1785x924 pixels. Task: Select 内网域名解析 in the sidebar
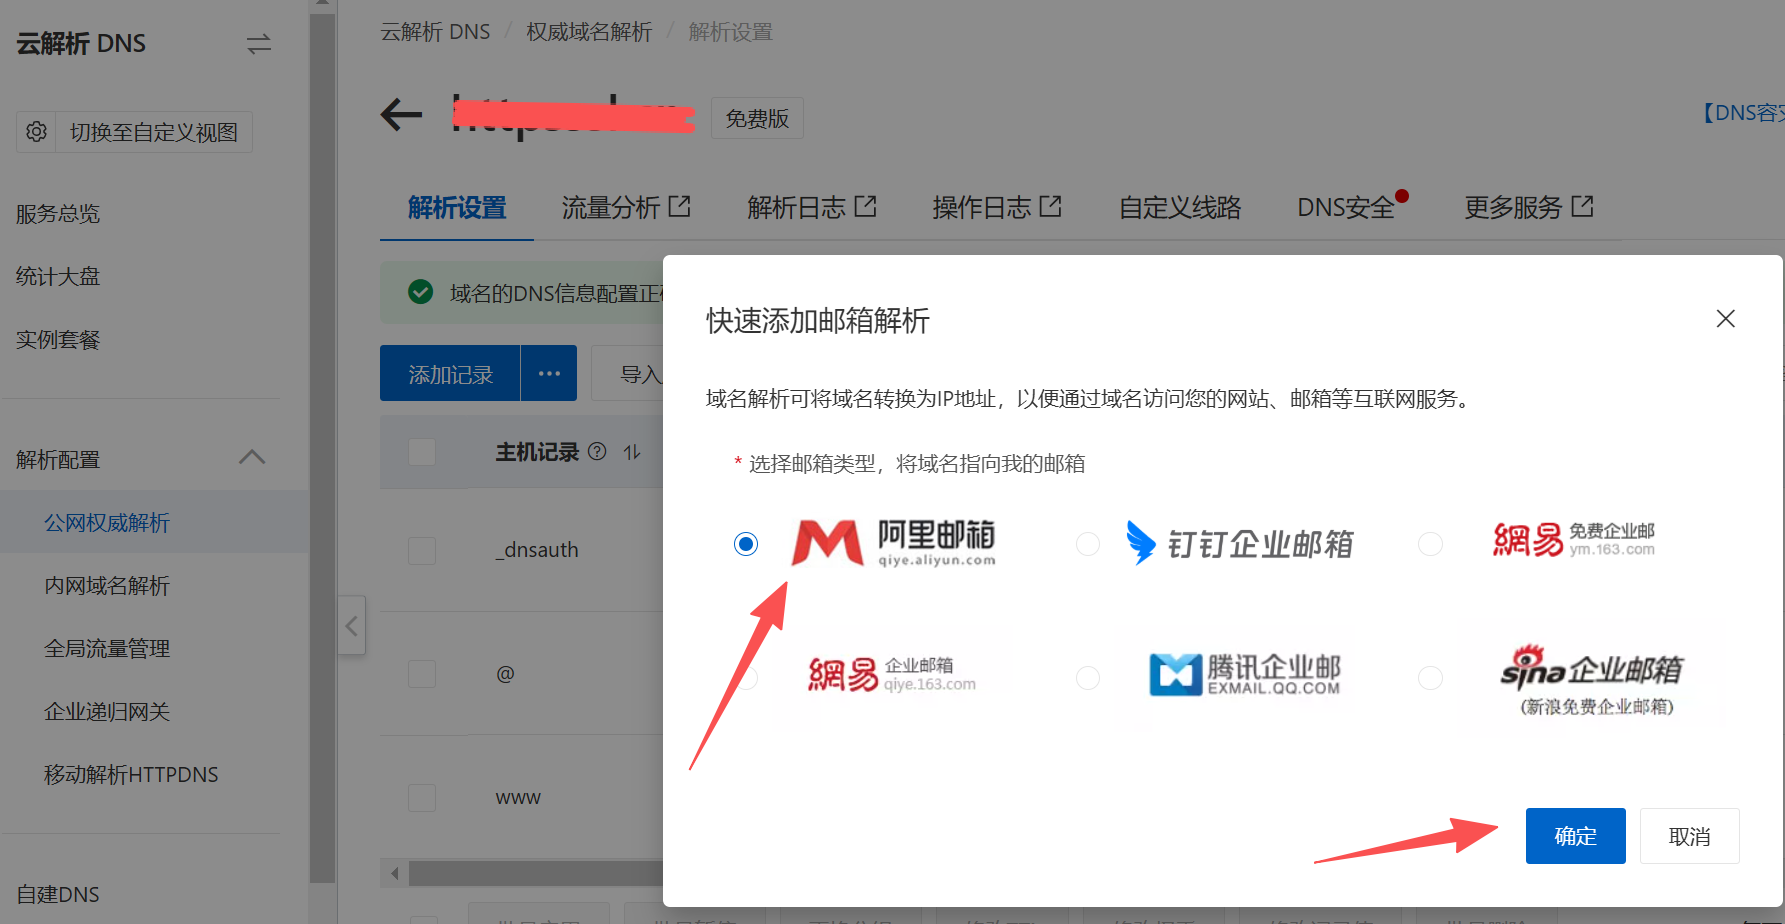click(107, 585)
